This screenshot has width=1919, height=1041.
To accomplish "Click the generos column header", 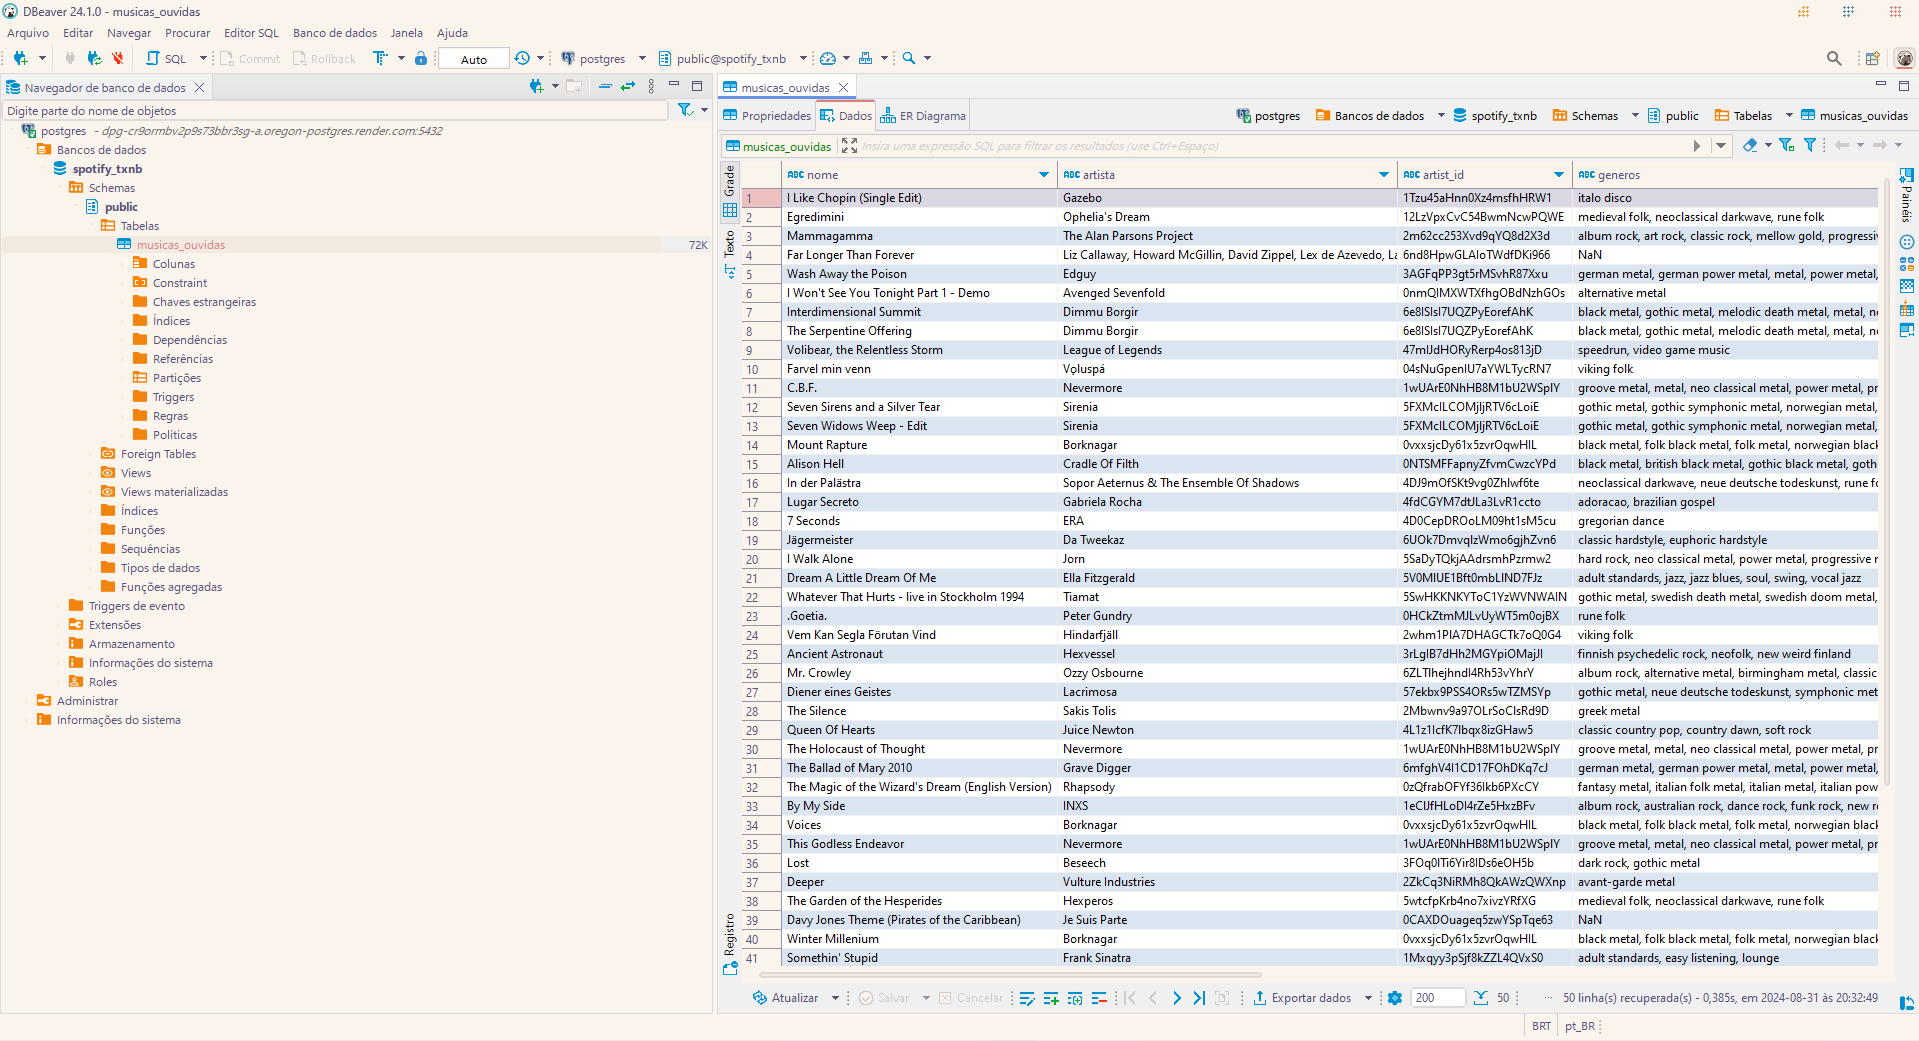I will pyautogui.click(x=1725, y=175).
